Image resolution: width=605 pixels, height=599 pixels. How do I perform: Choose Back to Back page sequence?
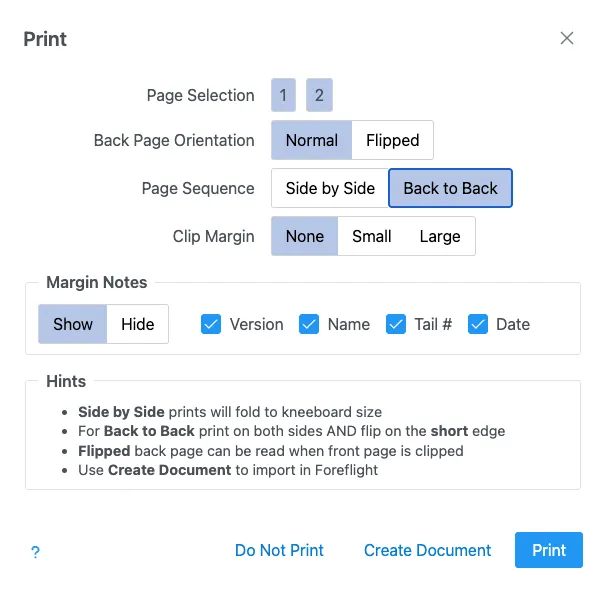click(x=450, y=188)
